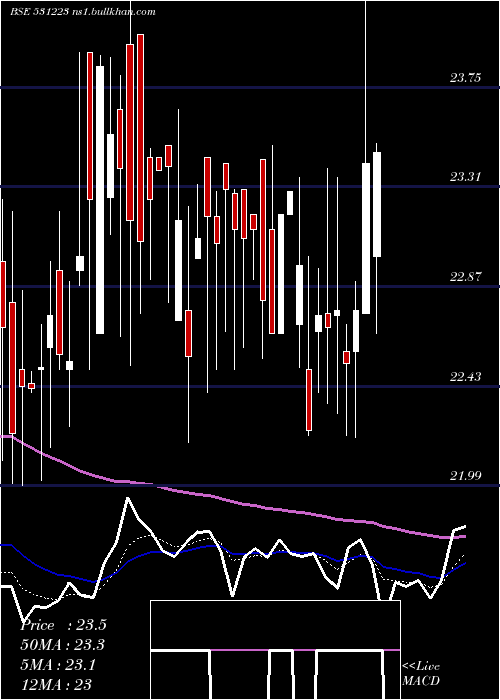Screen dimensions: 500x700
Task: Click the 23.75 price level label
Action: [465, 78]
